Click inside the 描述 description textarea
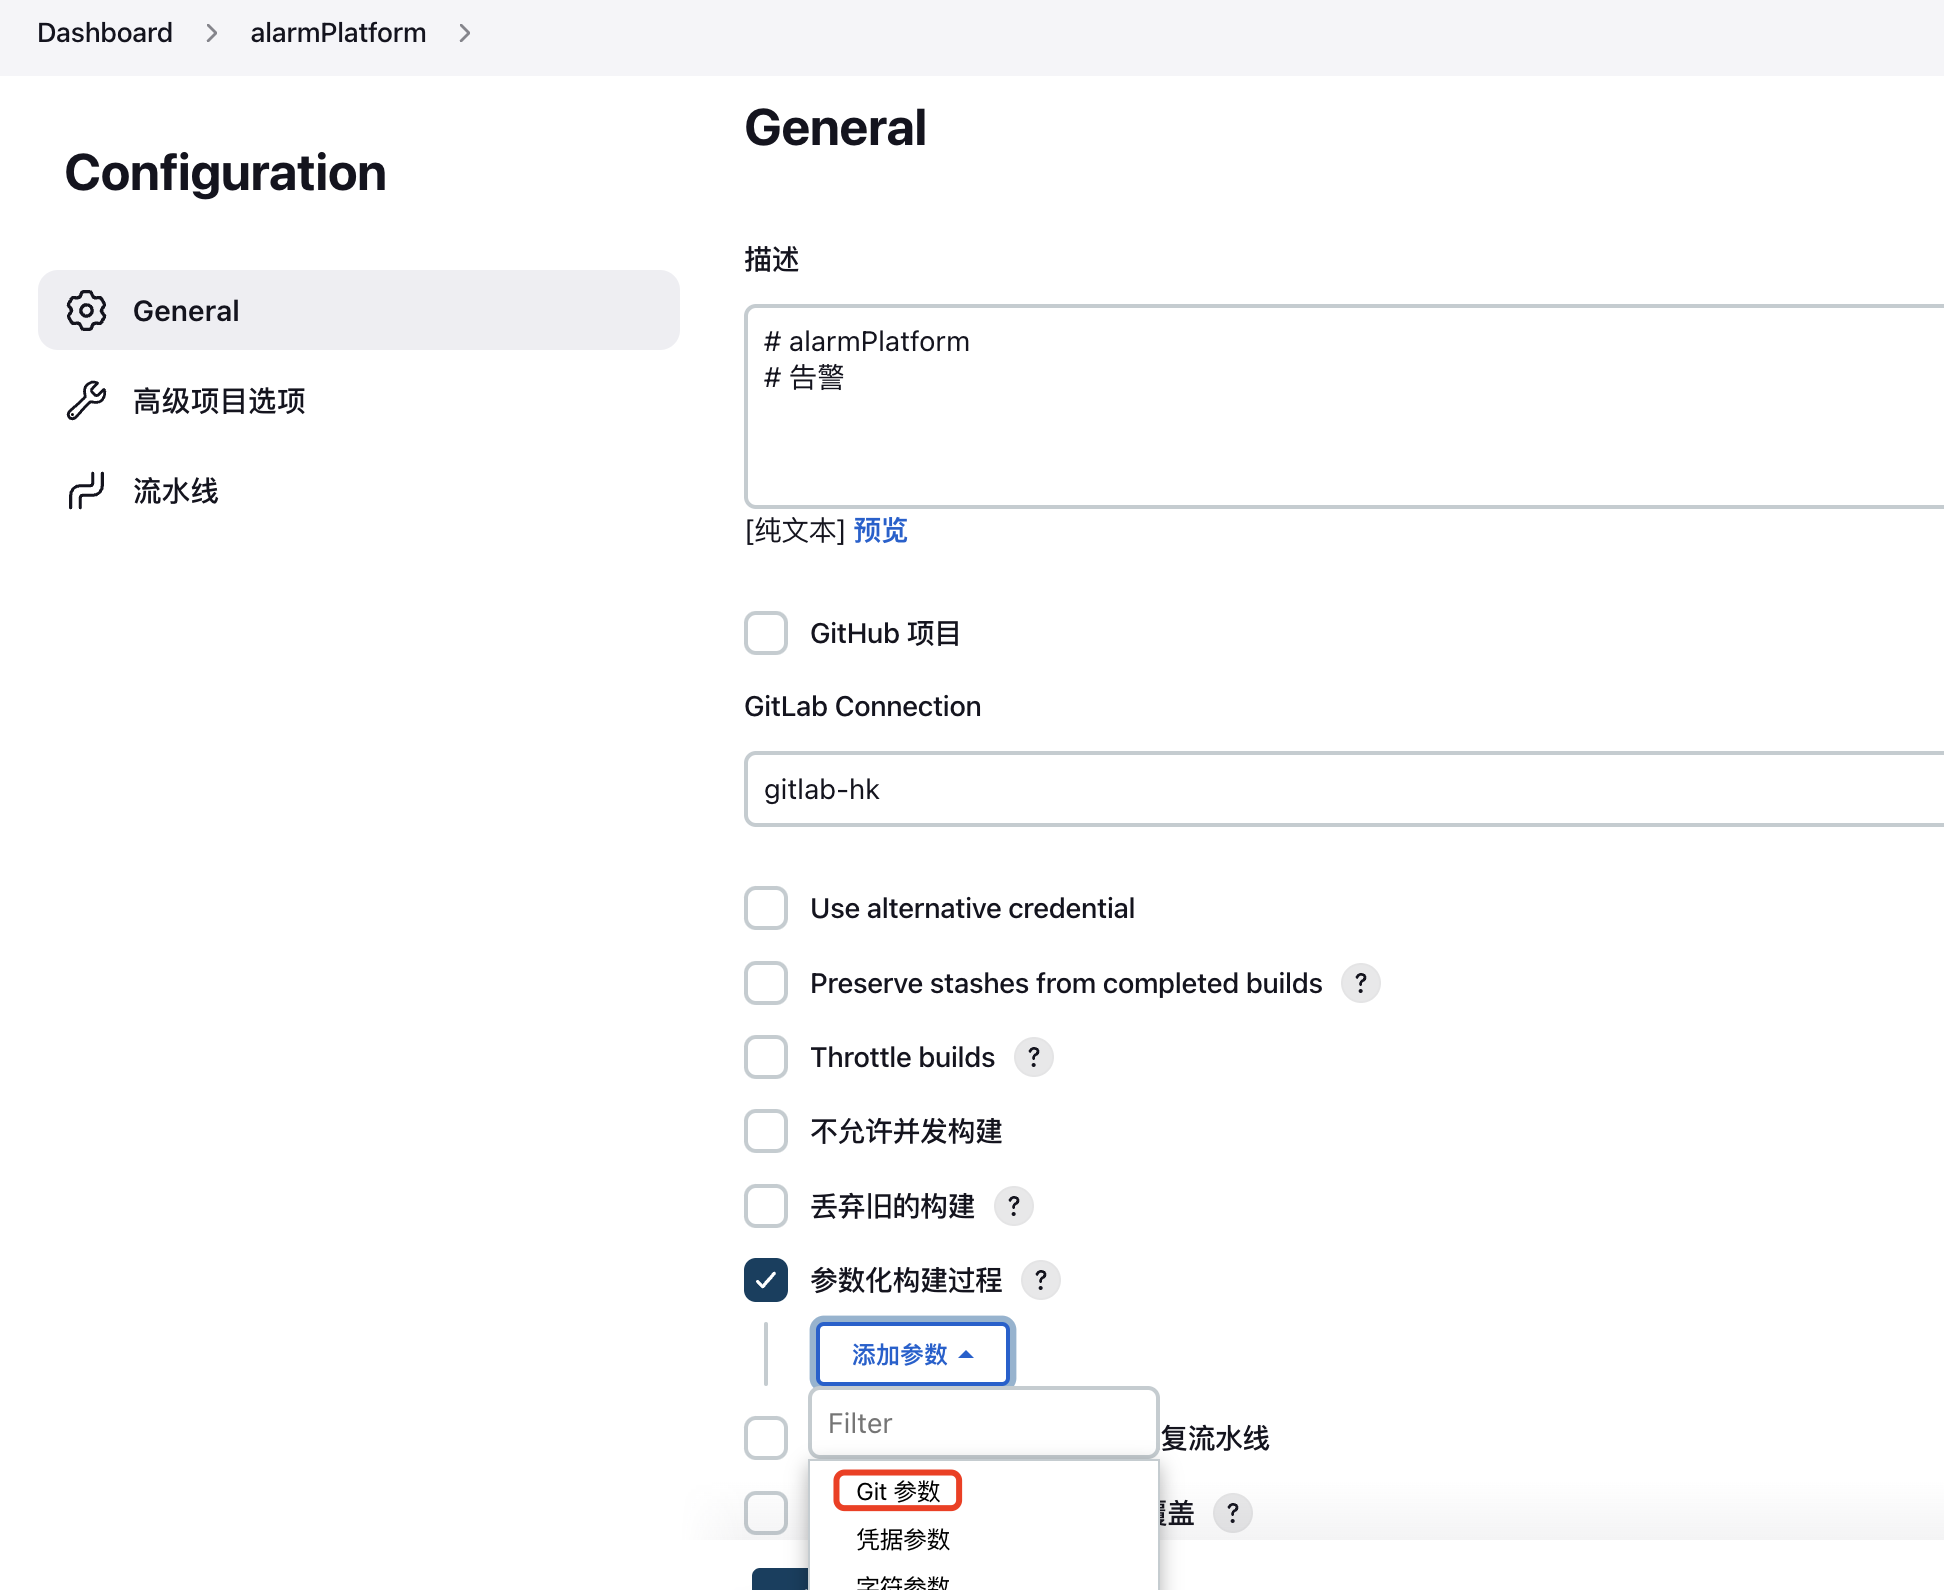This screenshot has height=1590, width=1944. pos(1344,407)
